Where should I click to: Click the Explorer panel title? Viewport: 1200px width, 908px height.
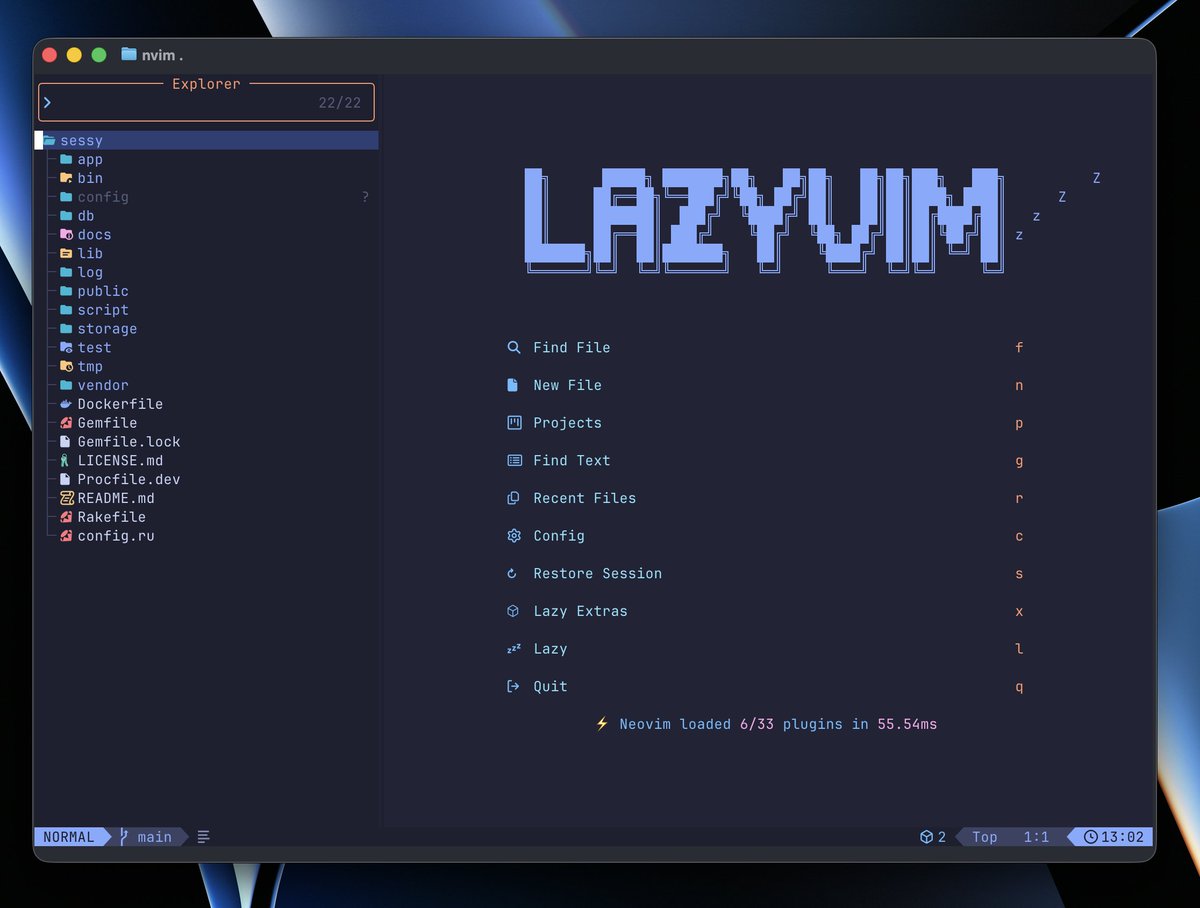(206, 84)
